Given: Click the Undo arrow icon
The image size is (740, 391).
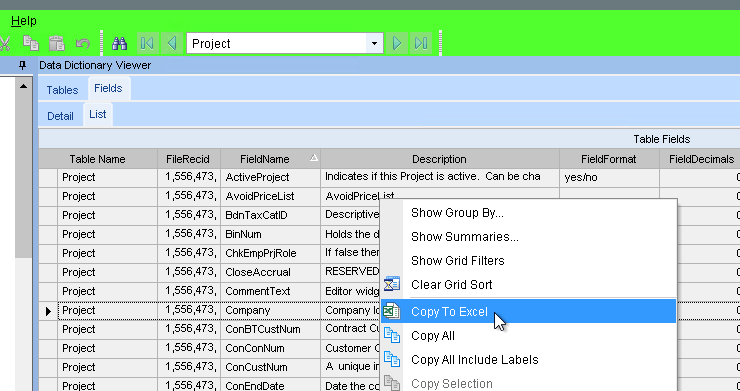Looking at the screenshot, I should point(83,44).
